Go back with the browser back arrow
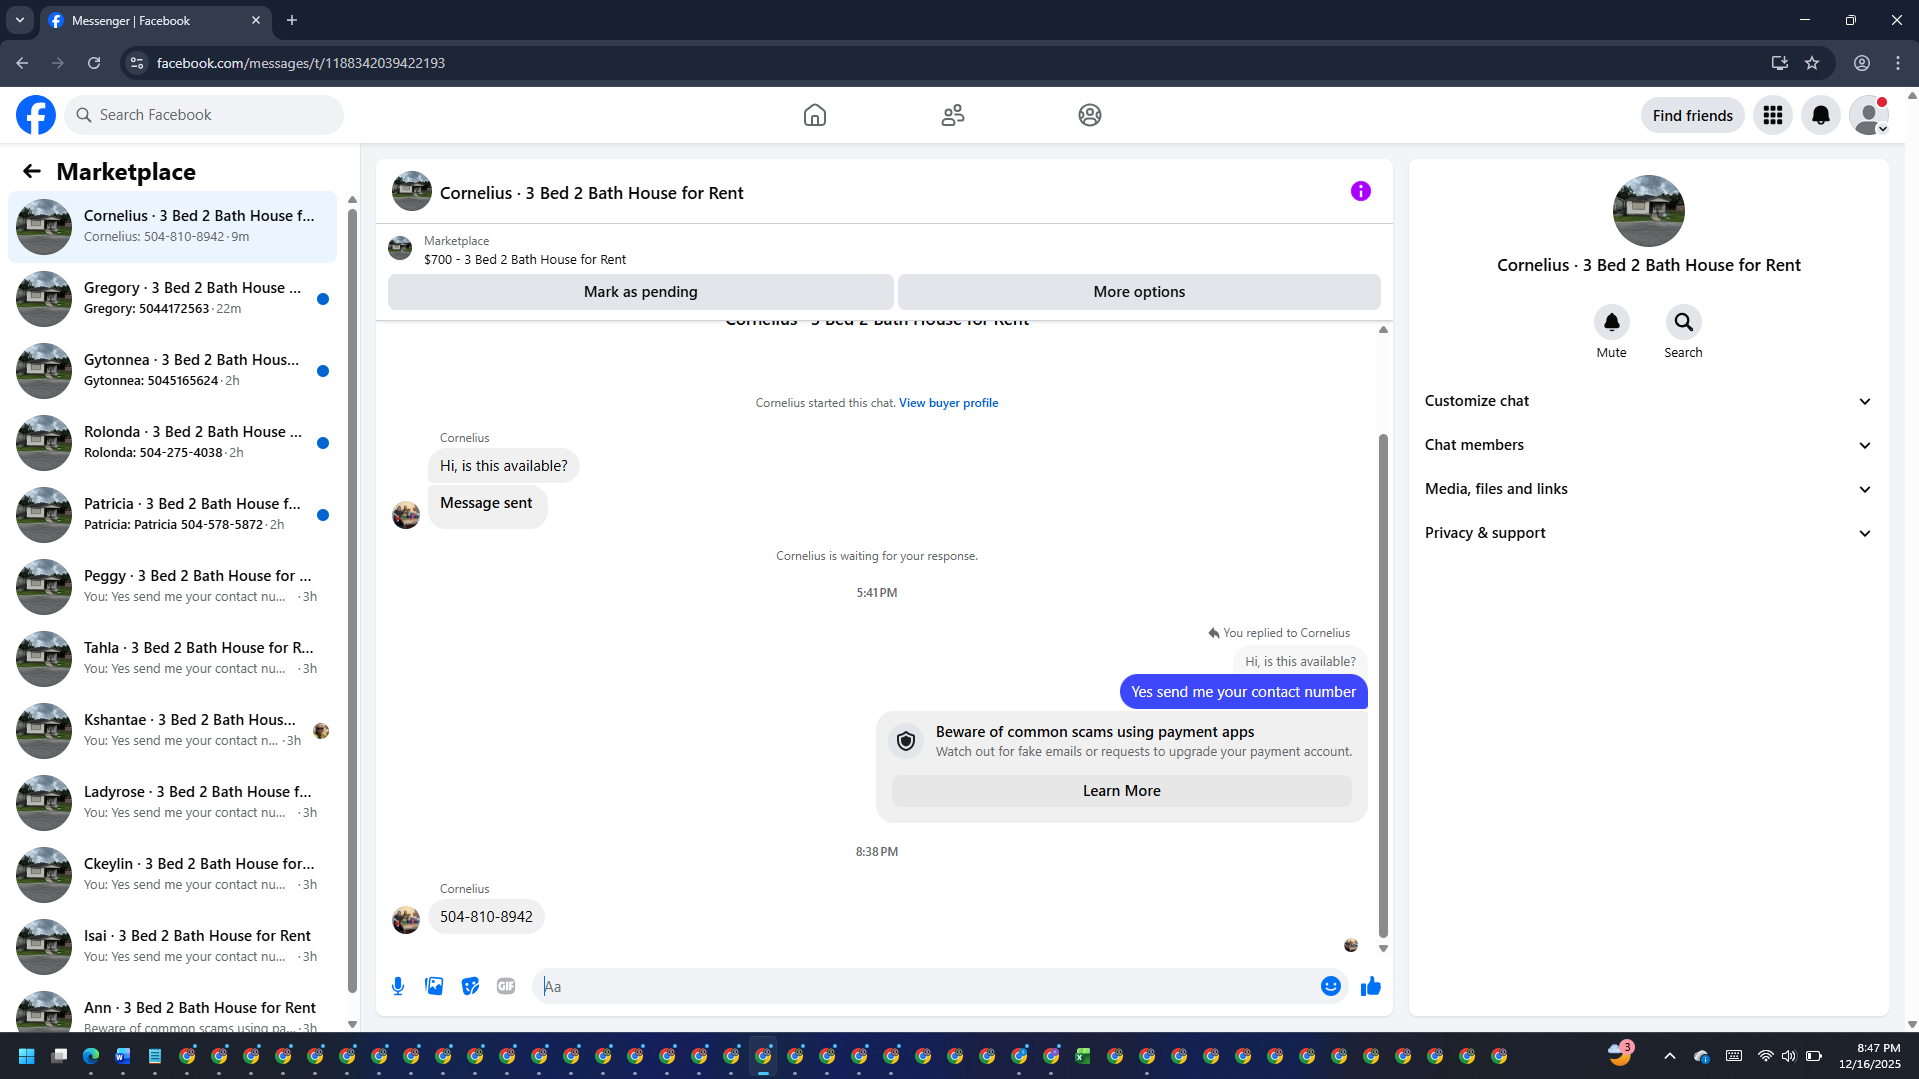Image resolution: width=1919 pixels, height=1079 pixels. click(x=22, y=63)
